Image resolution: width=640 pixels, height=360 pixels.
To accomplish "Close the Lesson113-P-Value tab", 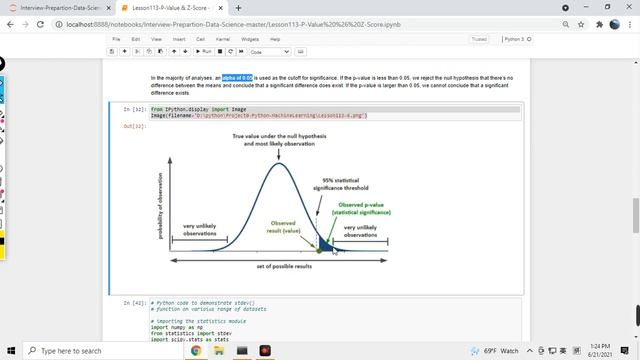I will [221, 8].
